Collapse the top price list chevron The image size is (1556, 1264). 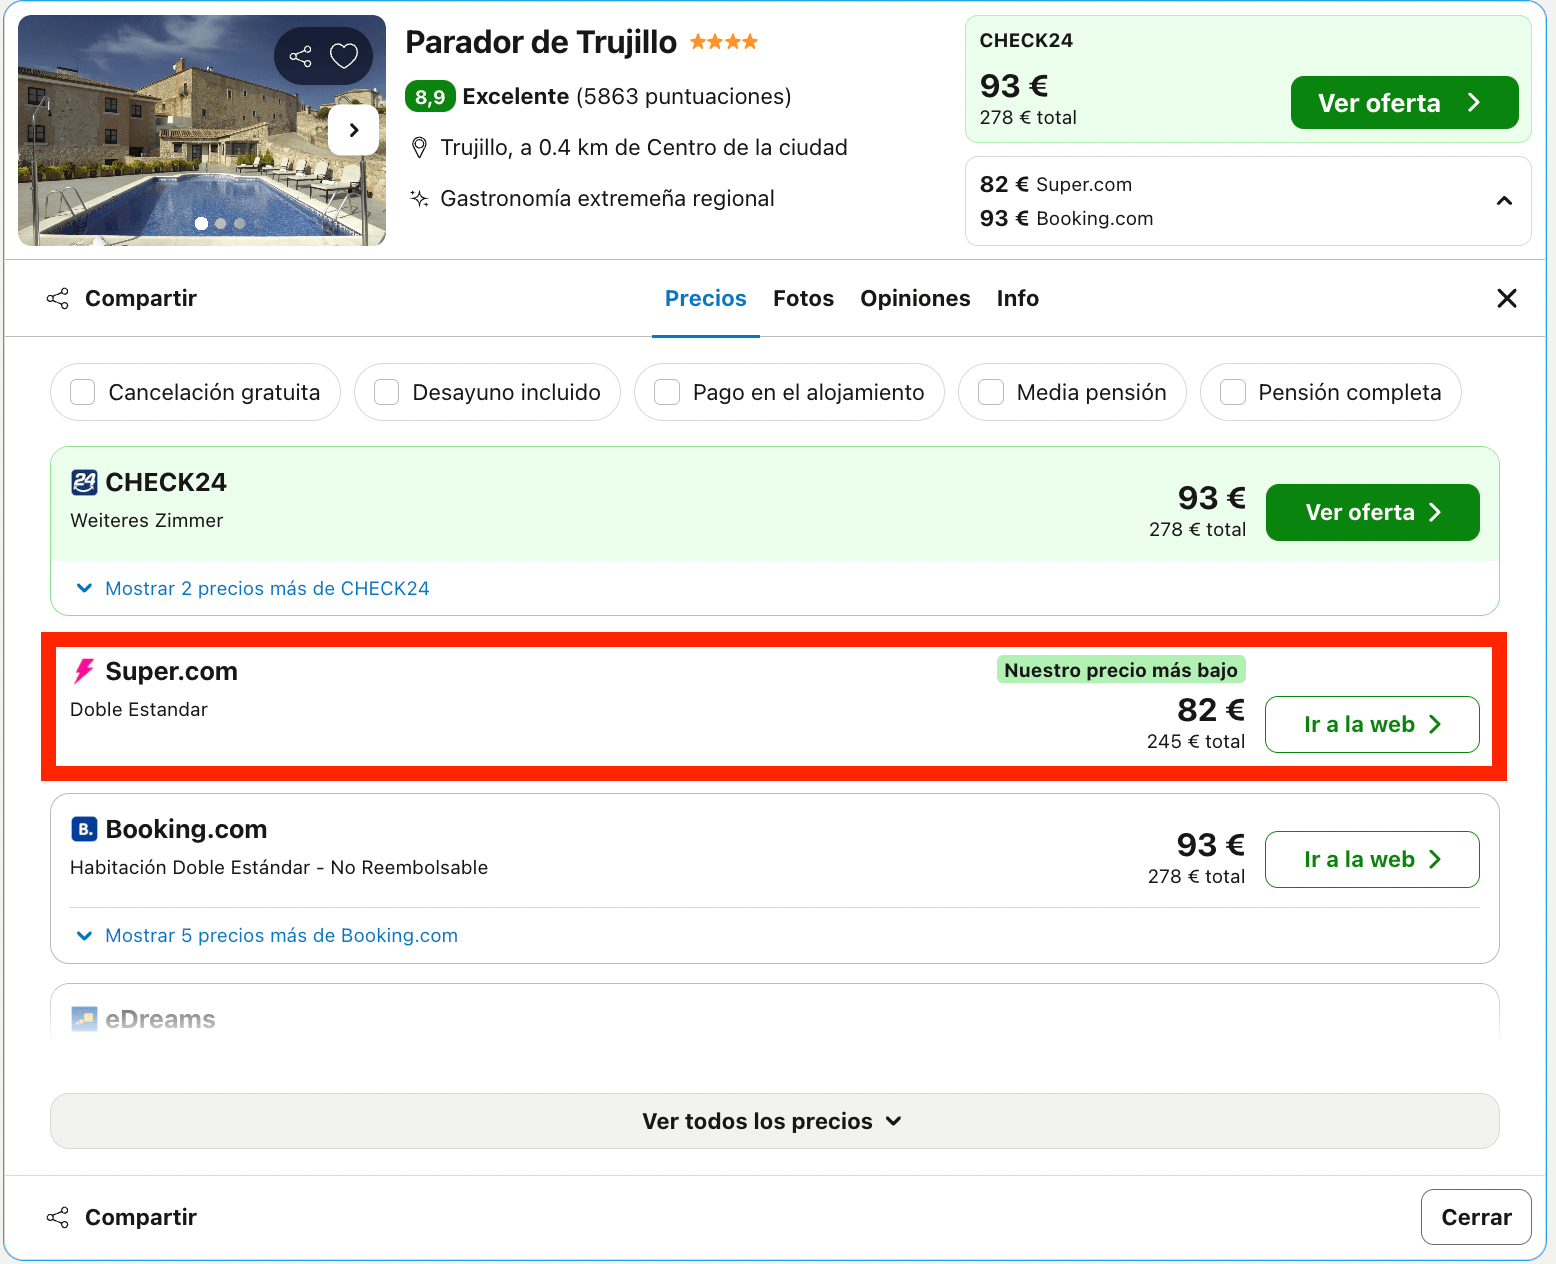1504,201
